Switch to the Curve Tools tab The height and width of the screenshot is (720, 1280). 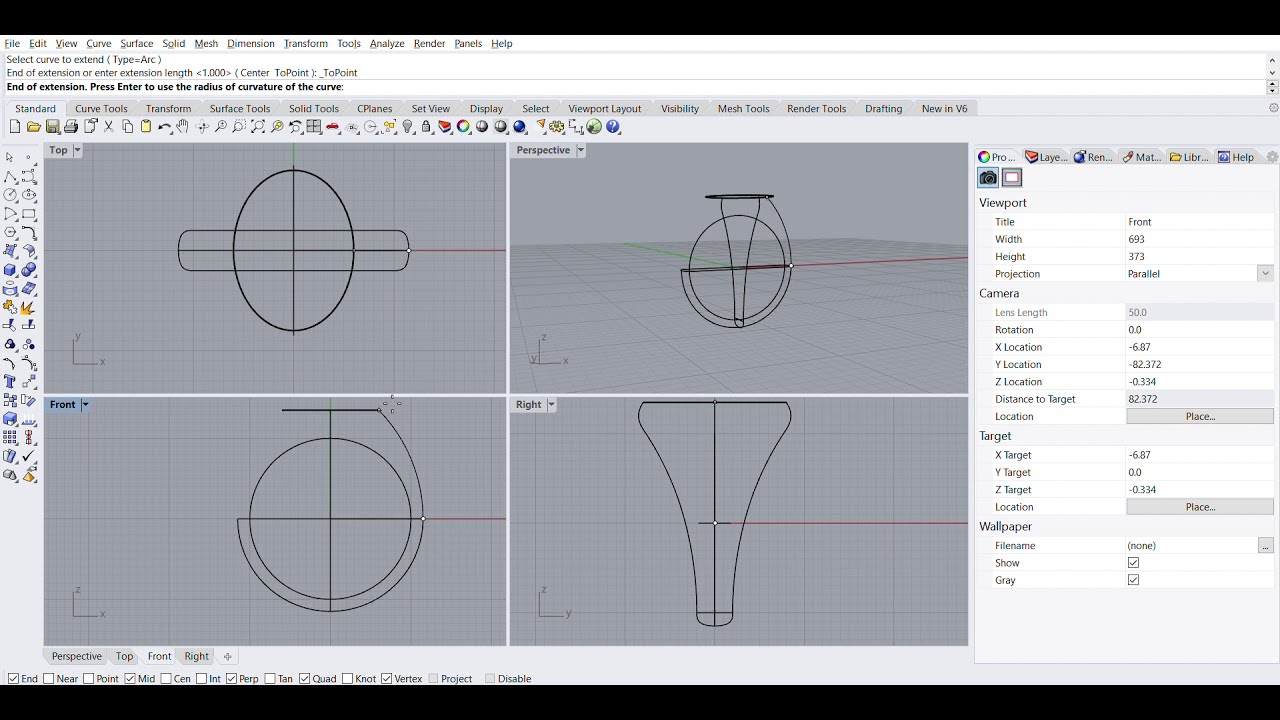[x=101, y=109]
